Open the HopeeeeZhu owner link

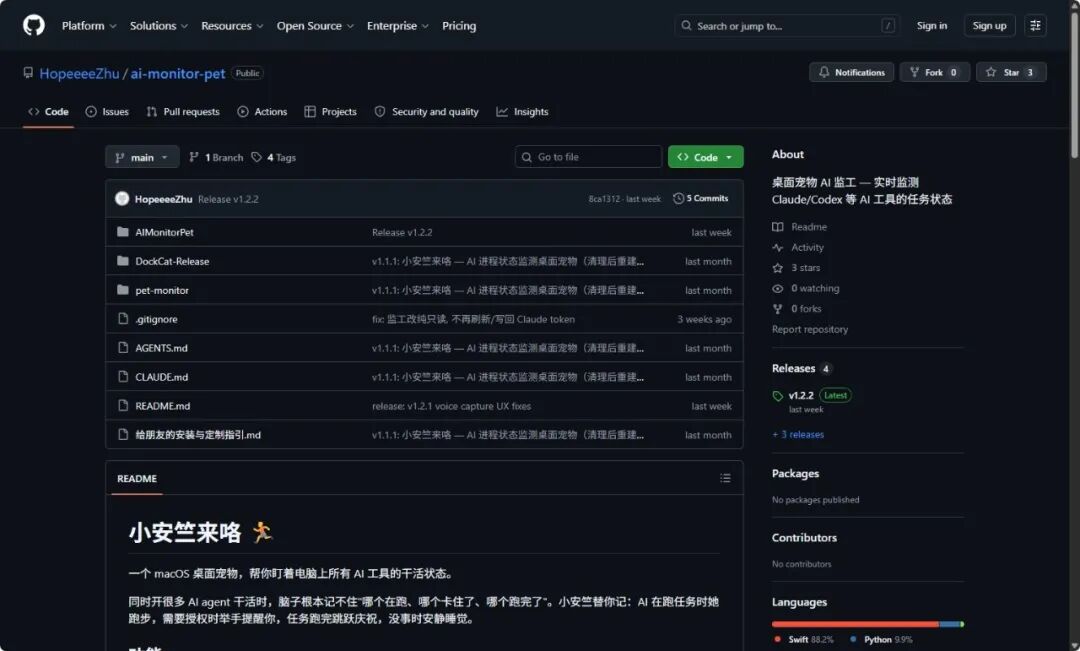pyautogui.click(x=79, y=73)
